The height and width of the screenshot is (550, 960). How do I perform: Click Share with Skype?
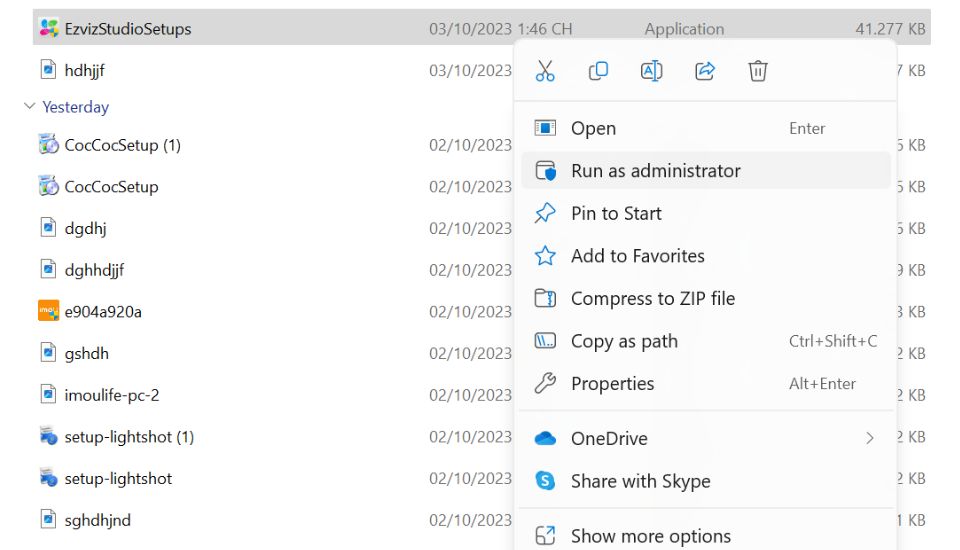pyautogui.click(x=640, y=481)
